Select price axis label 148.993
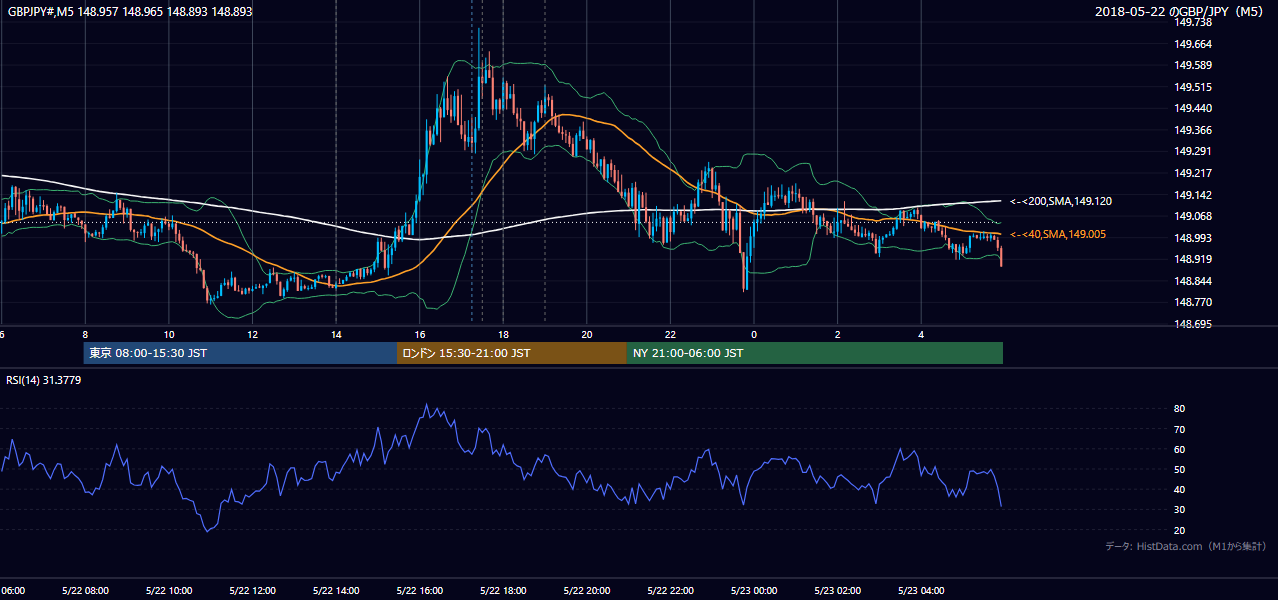 point(1193,238)
